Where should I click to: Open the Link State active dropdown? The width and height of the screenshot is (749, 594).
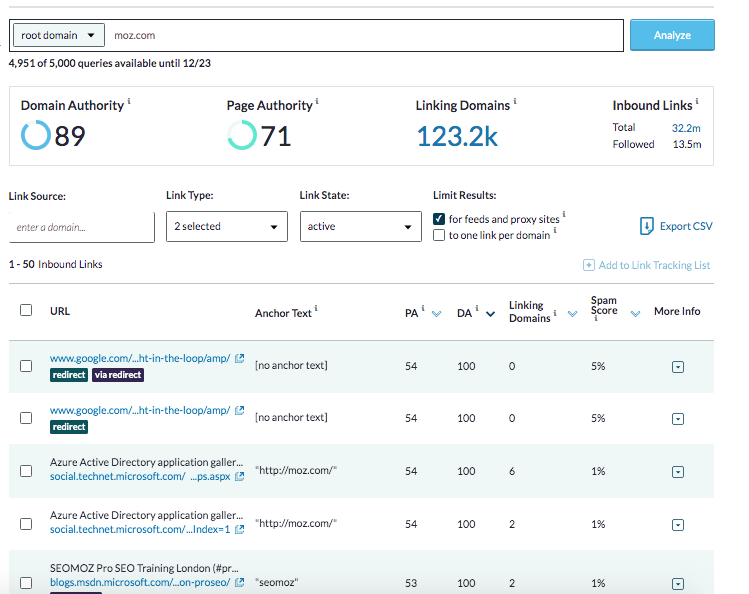[361, 226]
